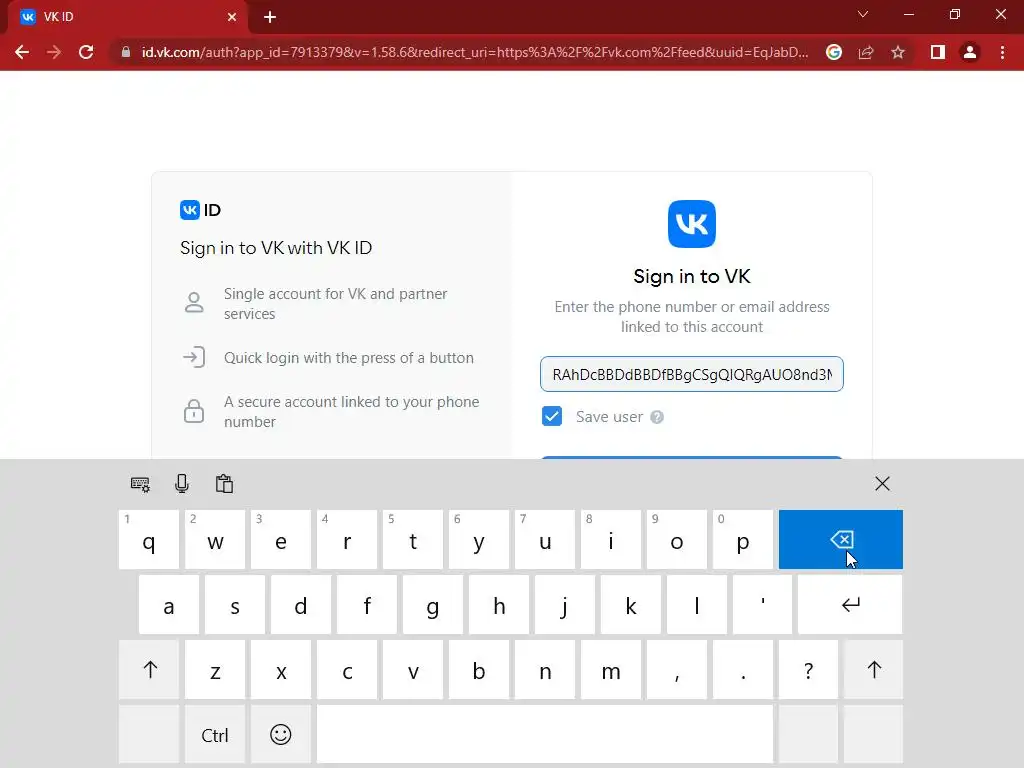Tap the i key
The image size is (1024, 768).
click(611, 539)
